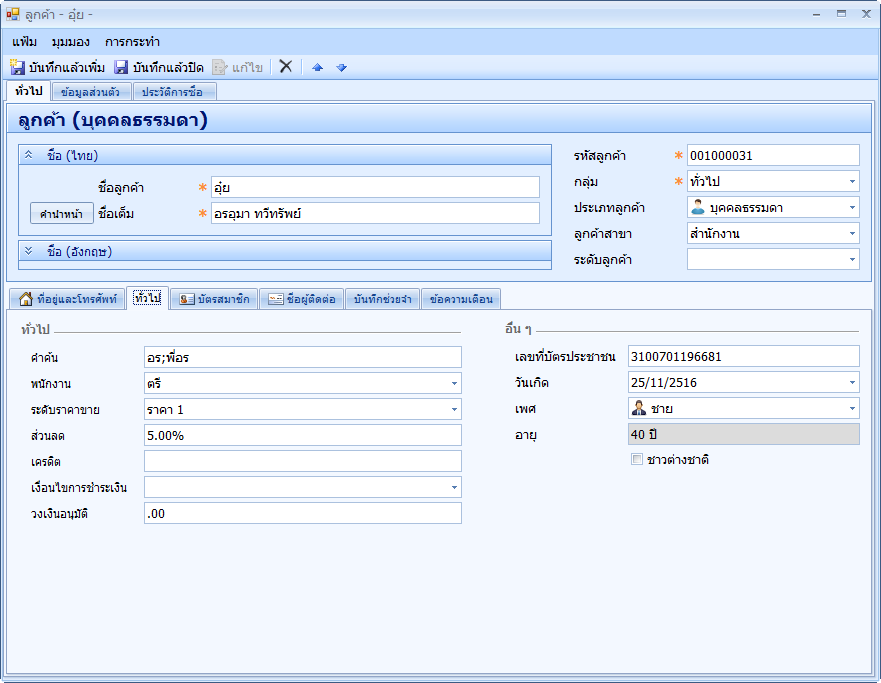Click the ส่วนลด input field
This screenshot has width=881, height=683.
(x=302, y=435)
